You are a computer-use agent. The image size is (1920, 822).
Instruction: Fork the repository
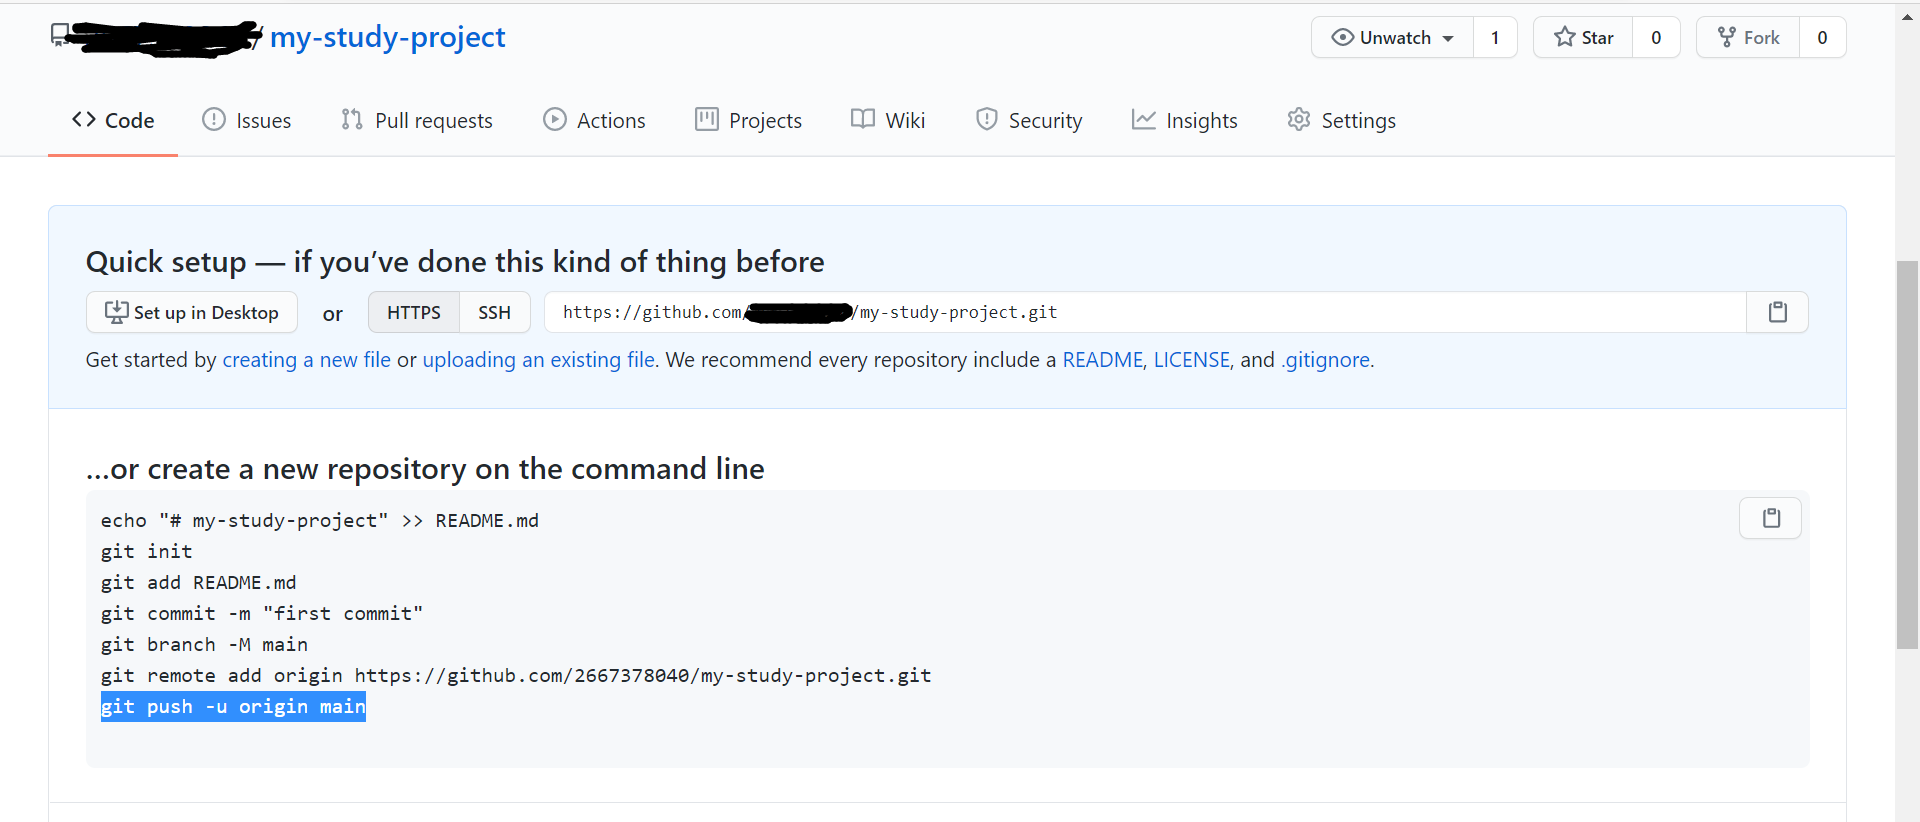(1748, 37)
